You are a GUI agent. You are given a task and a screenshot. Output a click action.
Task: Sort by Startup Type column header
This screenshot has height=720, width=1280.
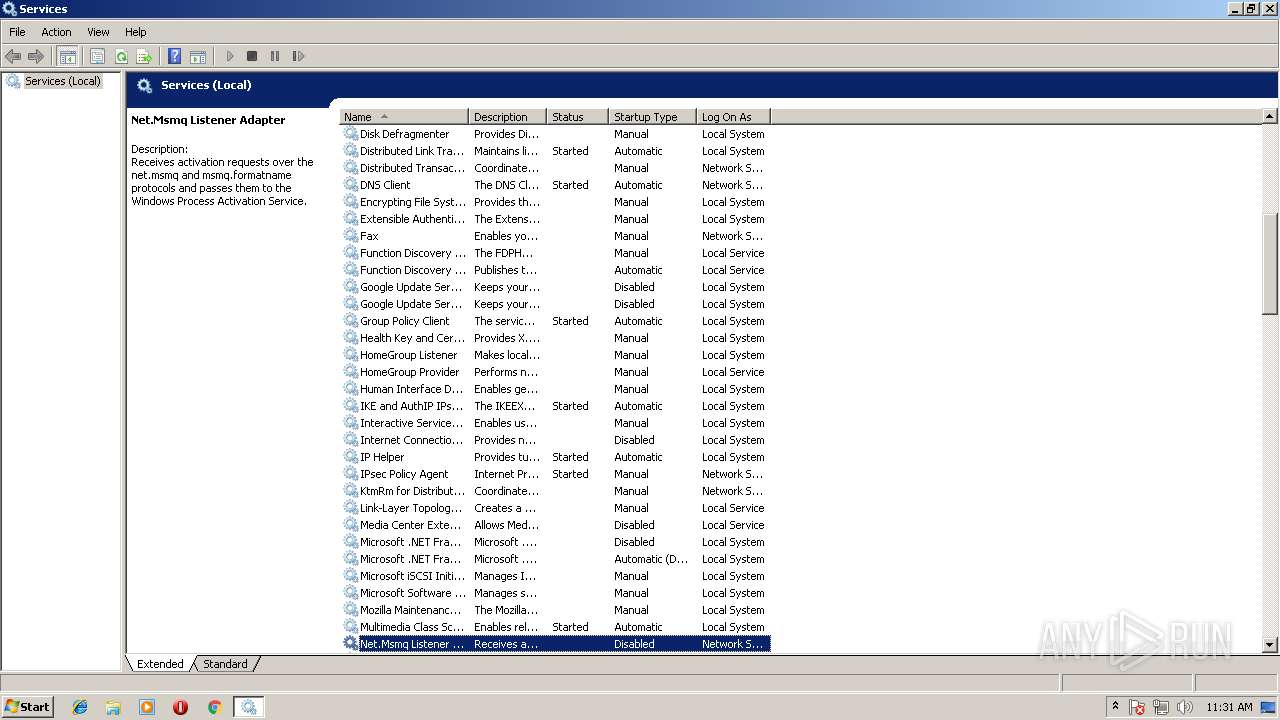click(652, 117)
